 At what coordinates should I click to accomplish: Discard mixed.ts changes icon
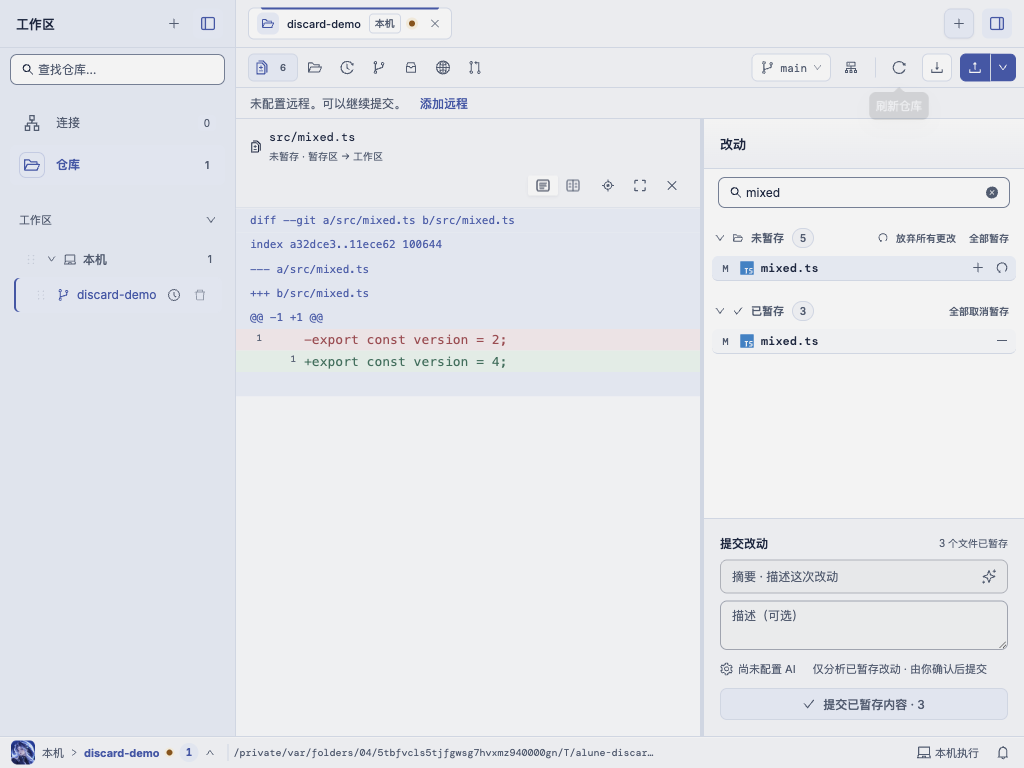1002,268
